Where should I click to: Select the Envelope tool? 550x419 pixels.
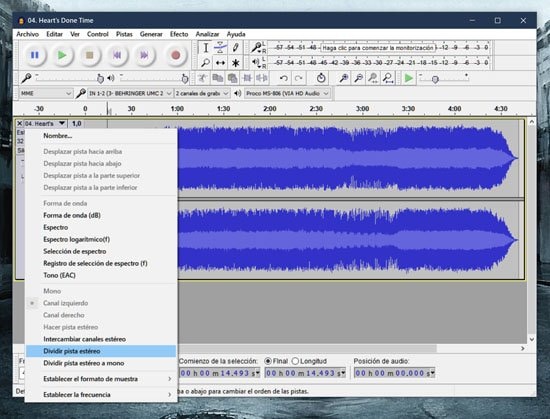coord(220,47)
